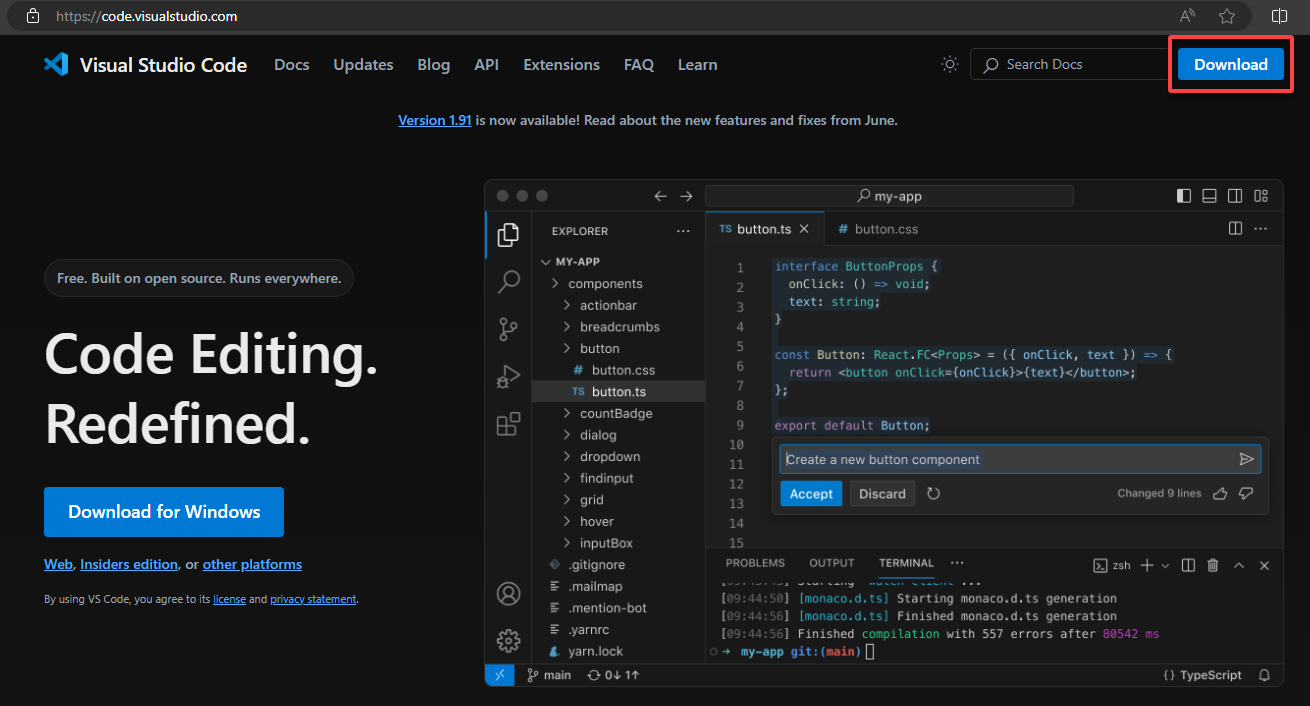Image resolution: width=1310 pixels, height=706 pixels.
Task: Expand the dropdown folder in tree
Action: tap(609, 457)
